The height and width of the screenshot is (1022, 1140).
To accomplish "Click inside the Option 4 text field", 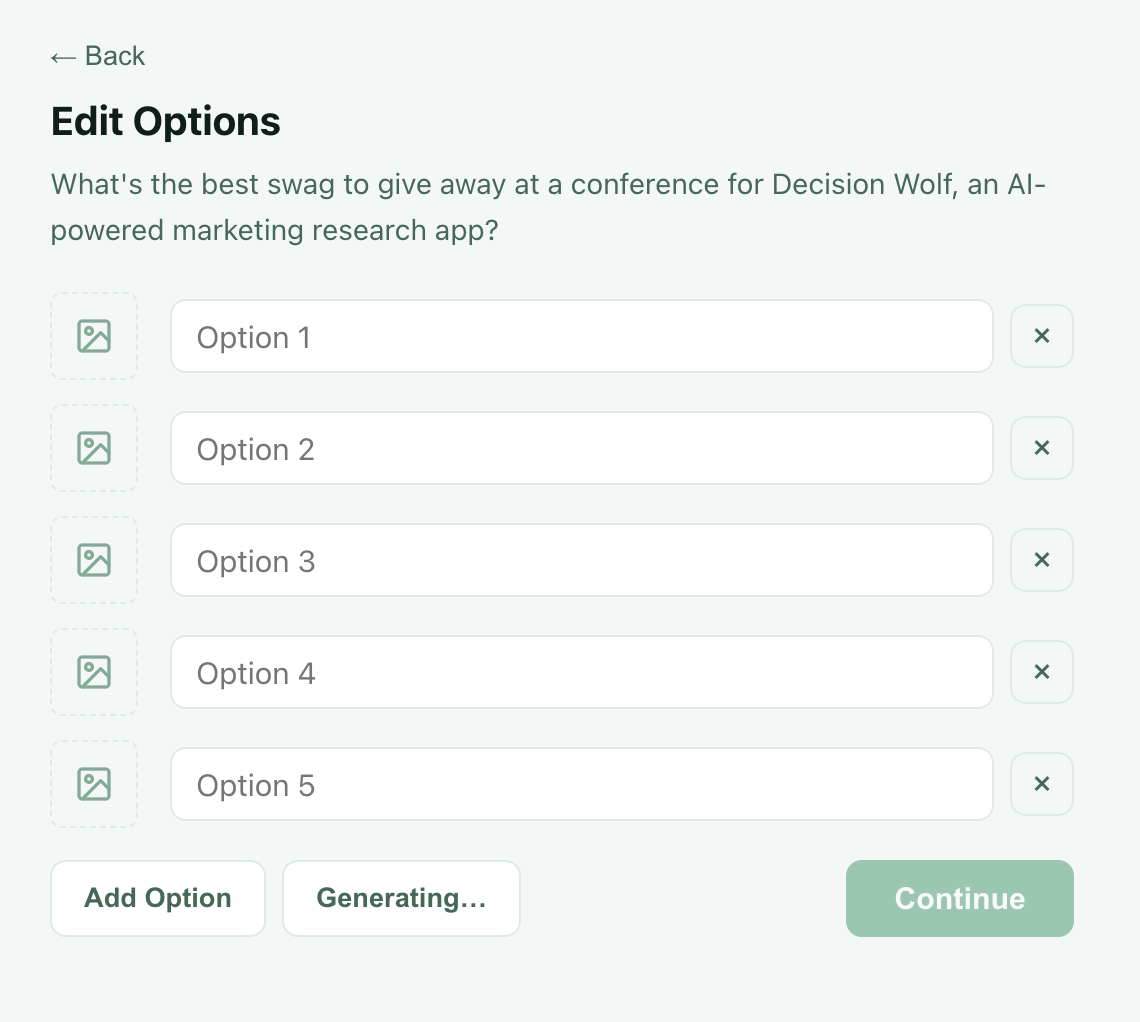I will pos(582,672).
